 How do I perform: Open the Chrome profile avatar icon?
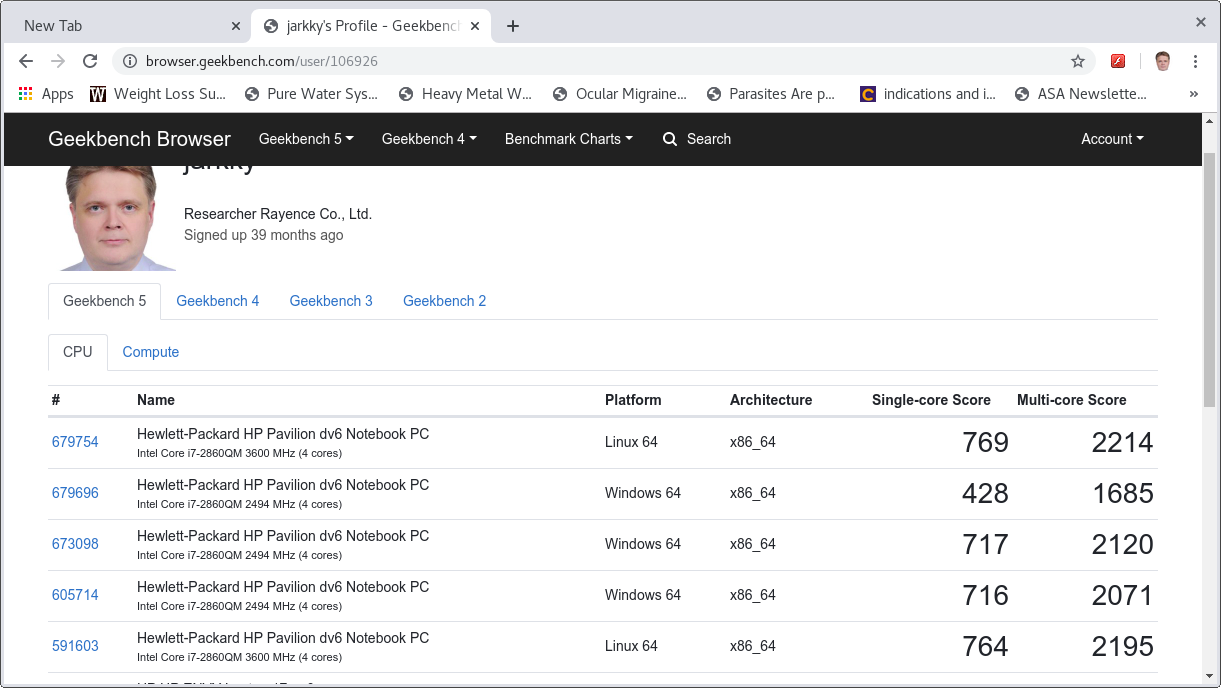tap(1162, 61)
